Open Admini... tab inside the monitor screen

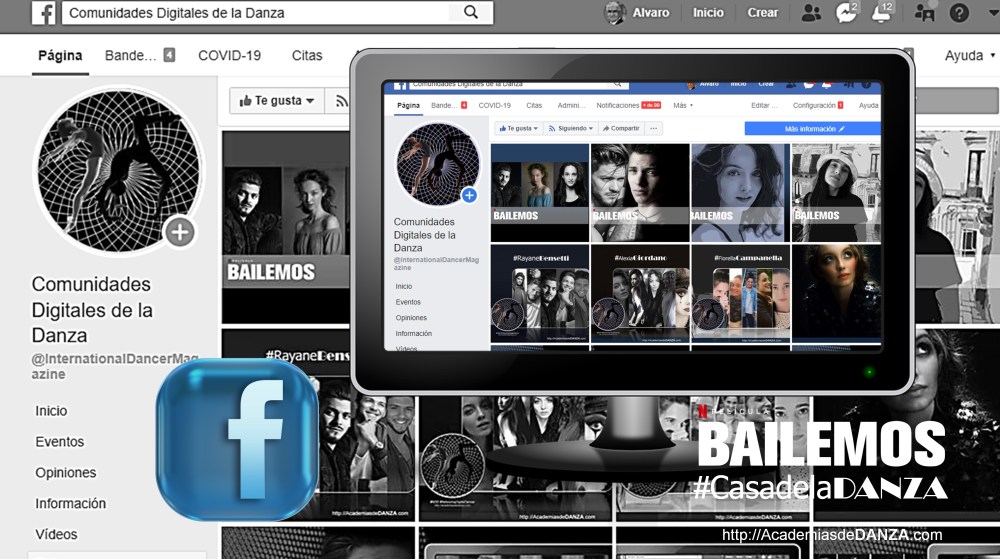coord(571,106)
